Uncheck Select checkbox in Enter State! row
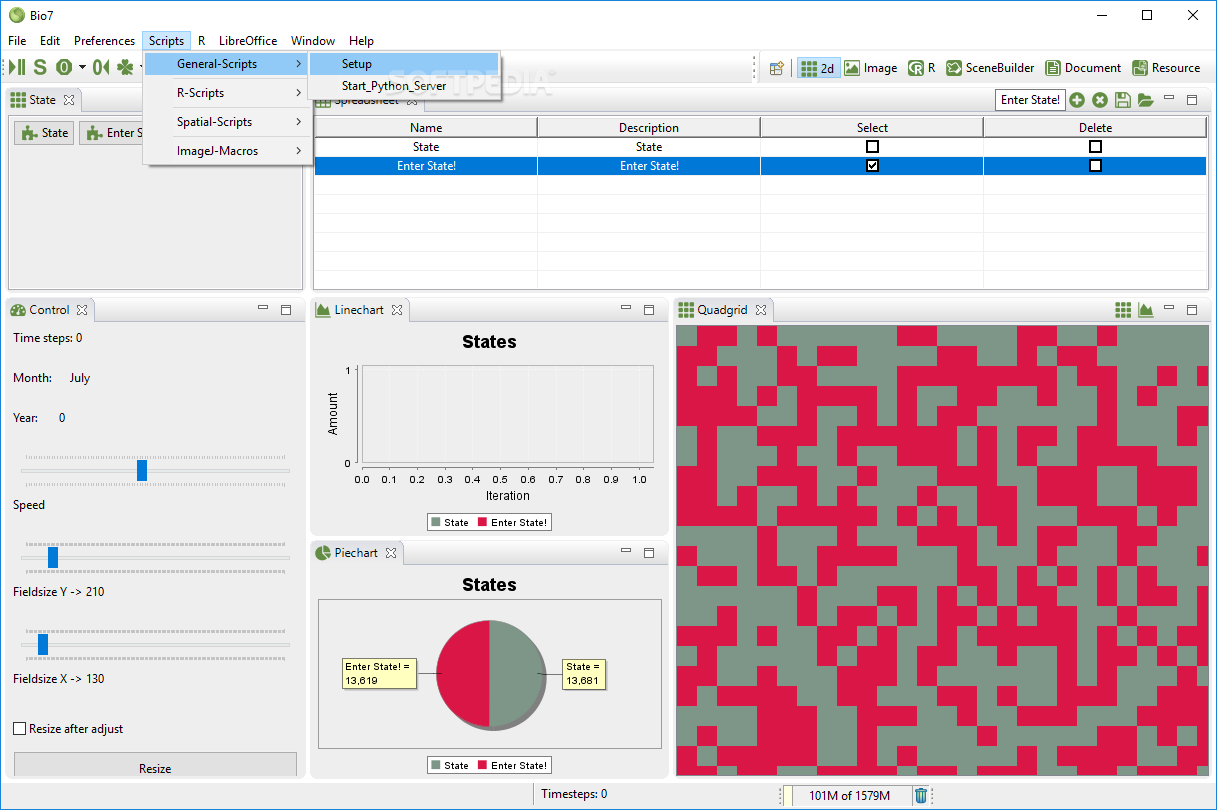This screenshot has width=1217, height=810. coord(872,166)
